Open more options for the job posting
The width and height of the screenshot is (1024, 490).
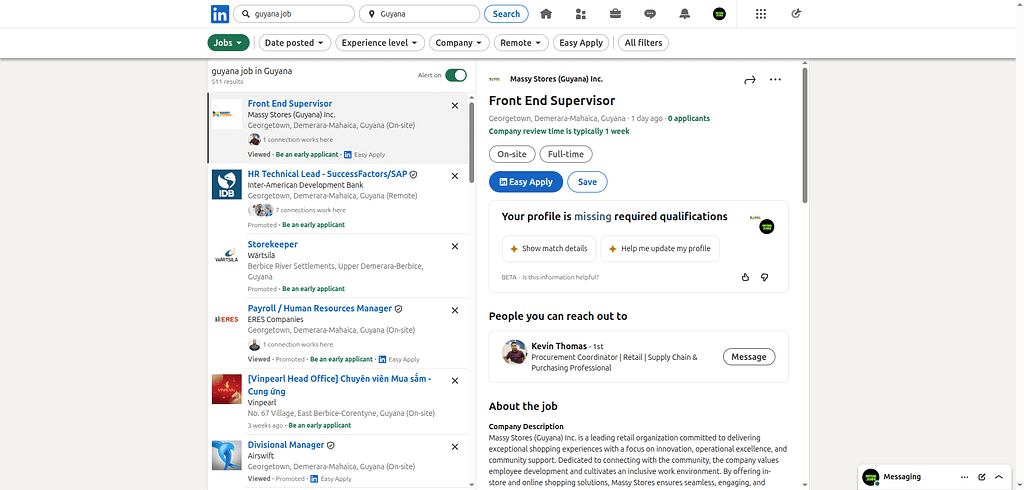tap(775, 80)
